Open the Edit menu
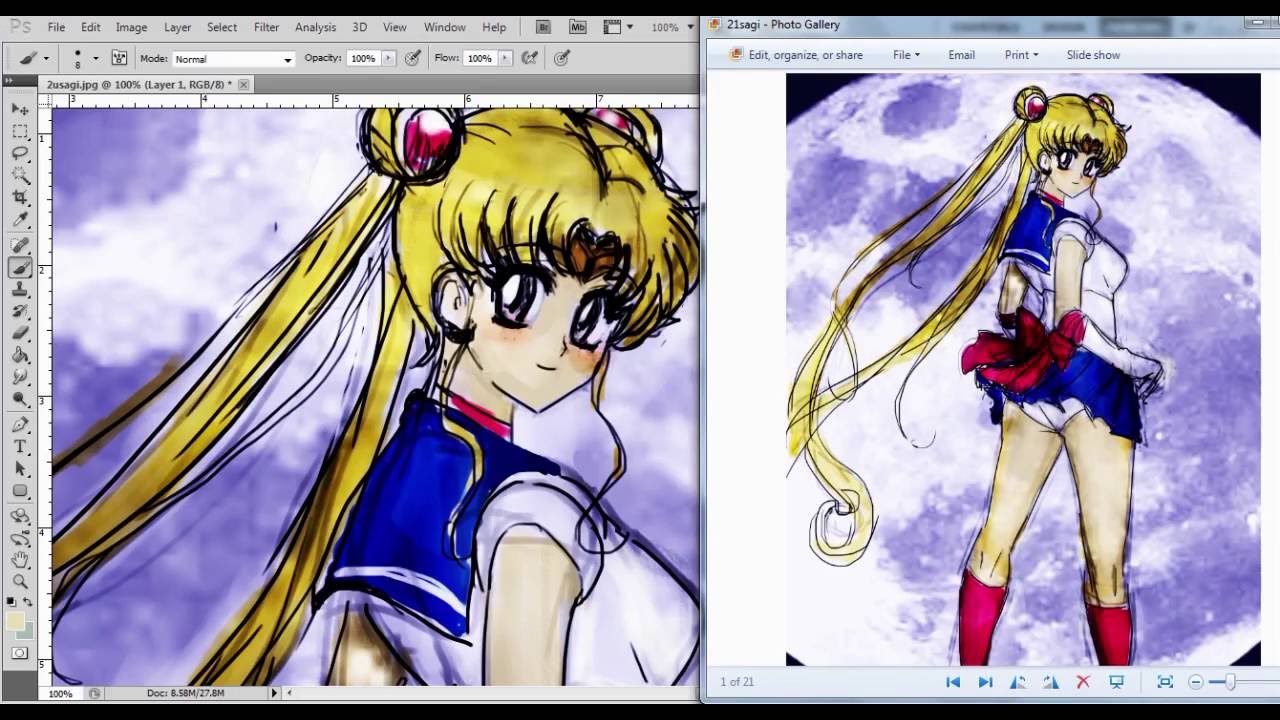 pos(90,27)
